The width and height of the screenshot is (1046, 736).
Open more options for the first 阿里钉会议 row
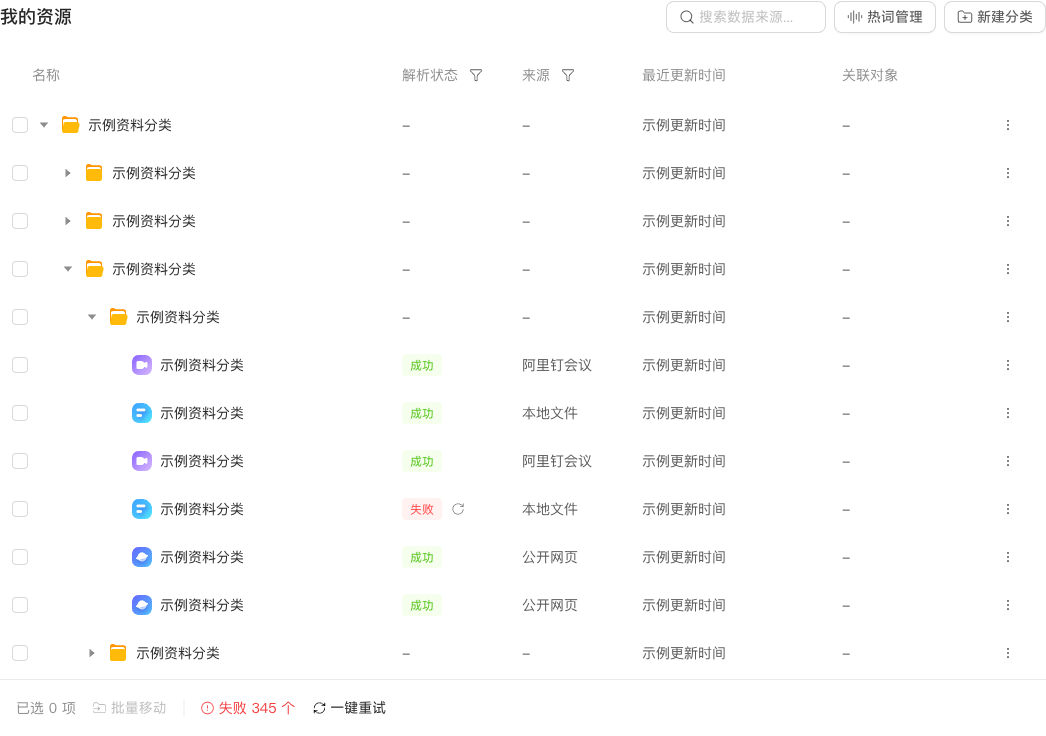pyautogui.click(x=1007, y=365)
